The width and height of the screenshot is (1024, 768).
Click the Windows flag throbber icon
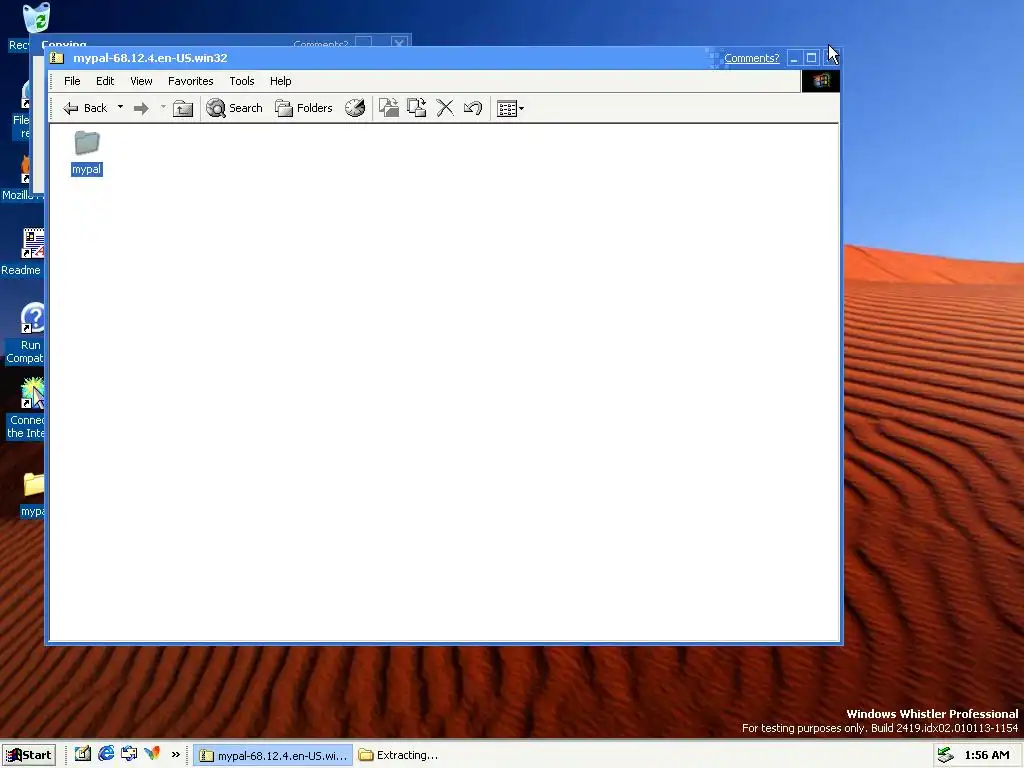click(821, 81)
